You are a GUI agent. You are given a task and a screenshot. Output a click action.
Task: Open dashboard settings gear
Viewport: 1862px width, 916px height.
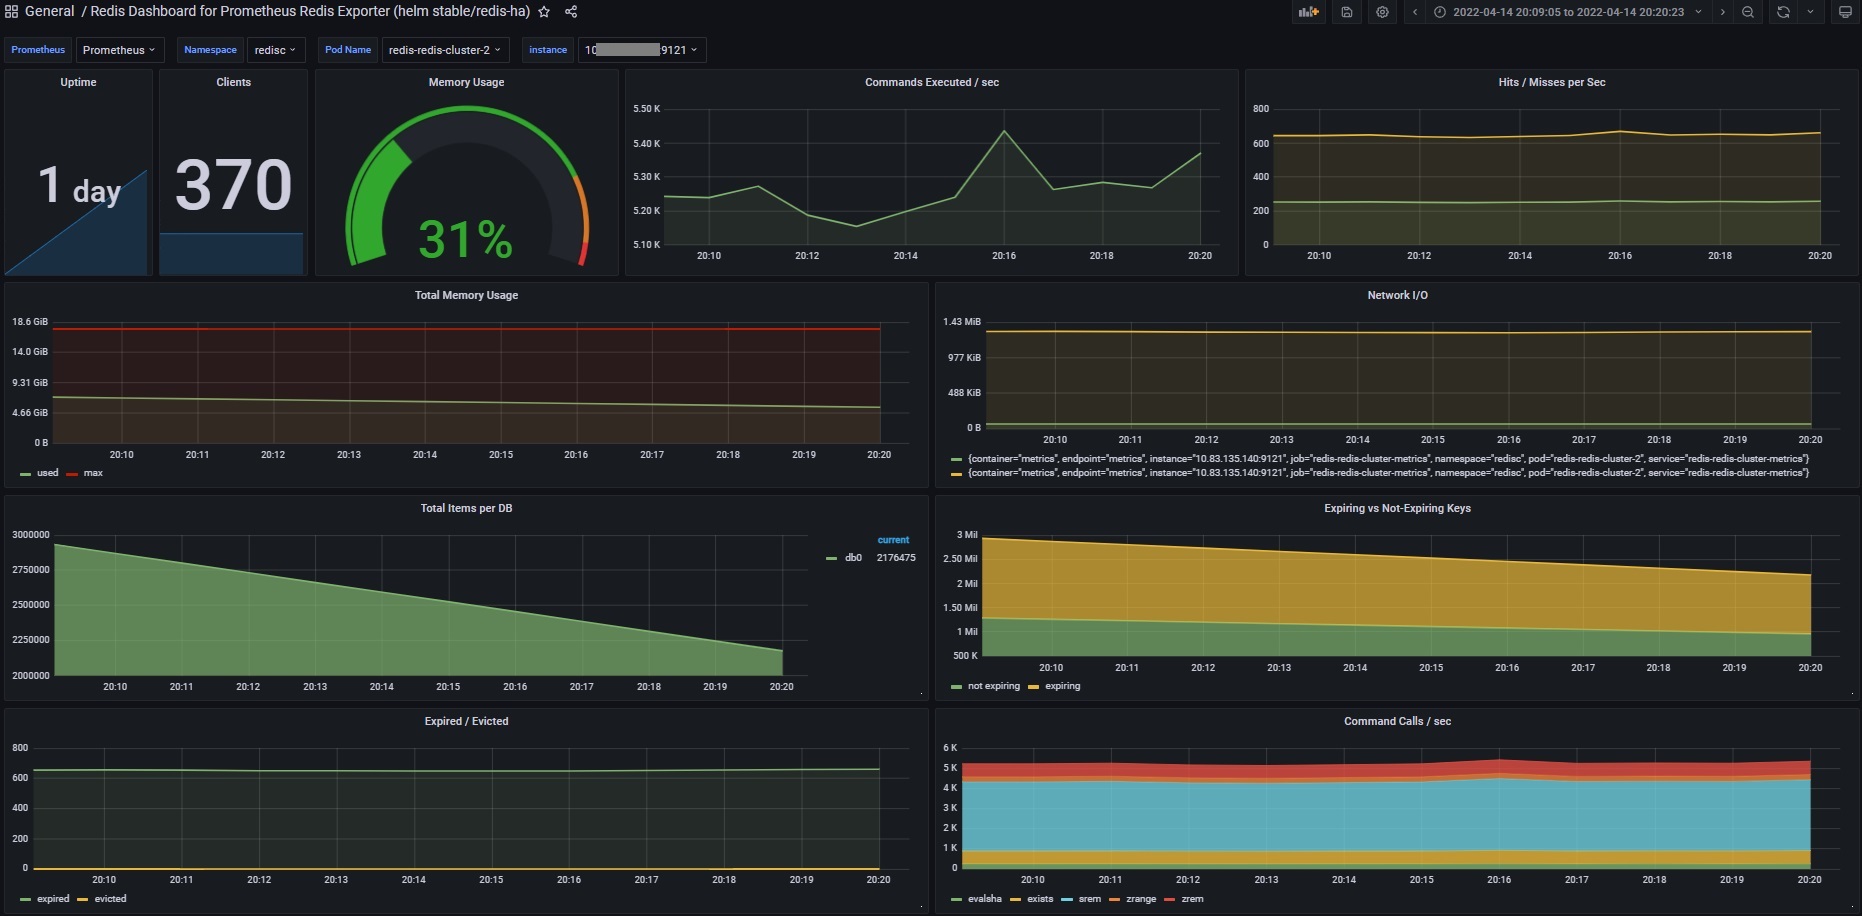(1382, 12)
